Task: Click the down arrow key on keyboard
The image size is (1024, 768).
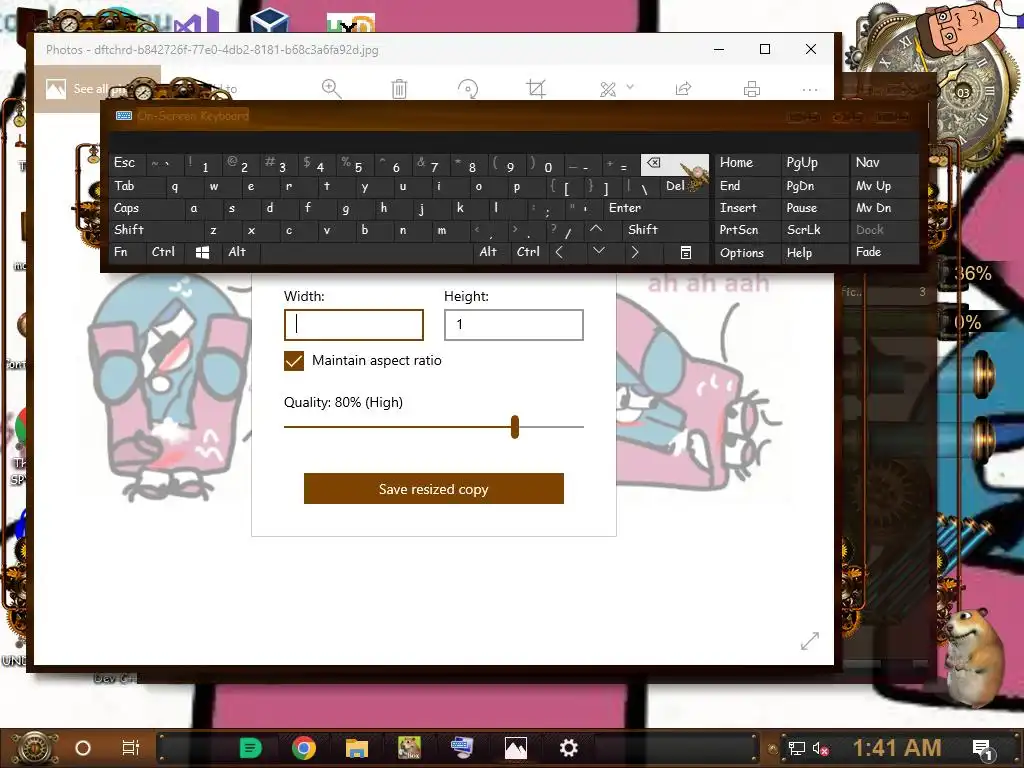Action: click(598, 251)
